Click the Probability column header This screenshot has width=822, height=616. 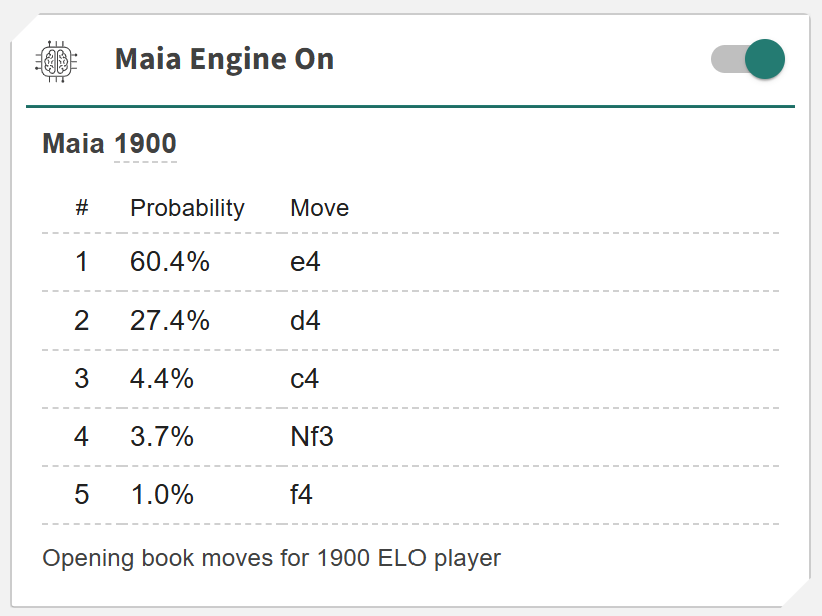[x=187, y=208]
